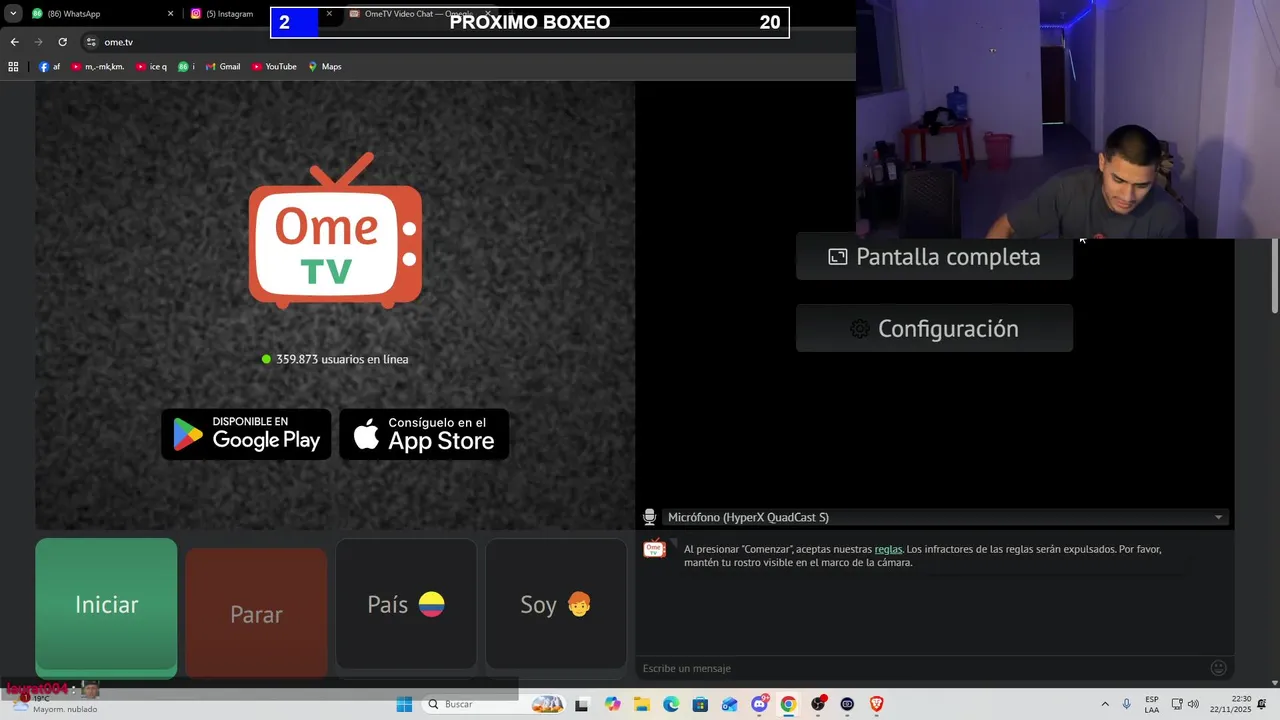Click the OmeTV logo
The image size is (1280, 720).
pyautogui.click(x=335, y=230)
